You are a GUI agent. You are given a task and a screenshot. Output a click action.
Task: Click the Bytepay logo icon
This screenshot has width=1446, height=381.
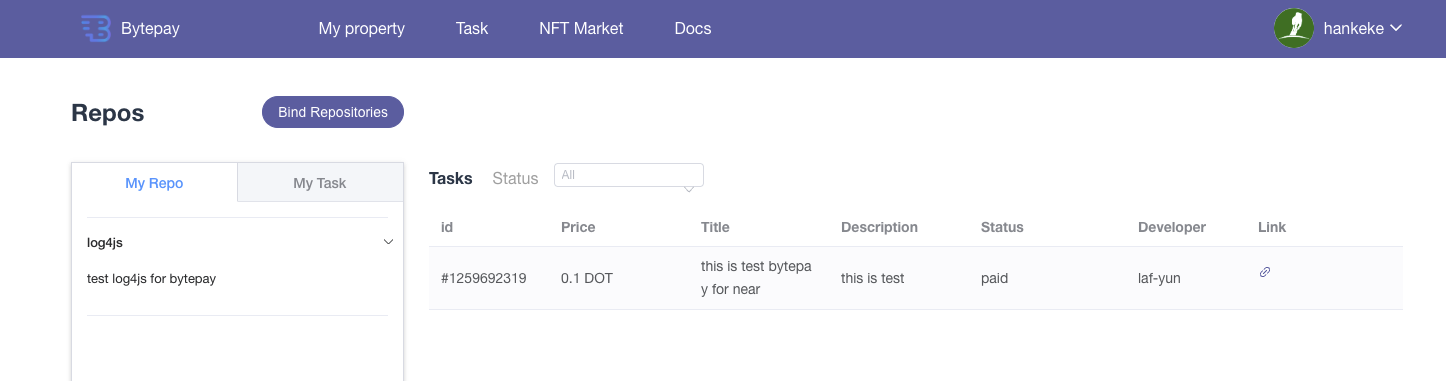pyautogui.click(x=95, y=28)
